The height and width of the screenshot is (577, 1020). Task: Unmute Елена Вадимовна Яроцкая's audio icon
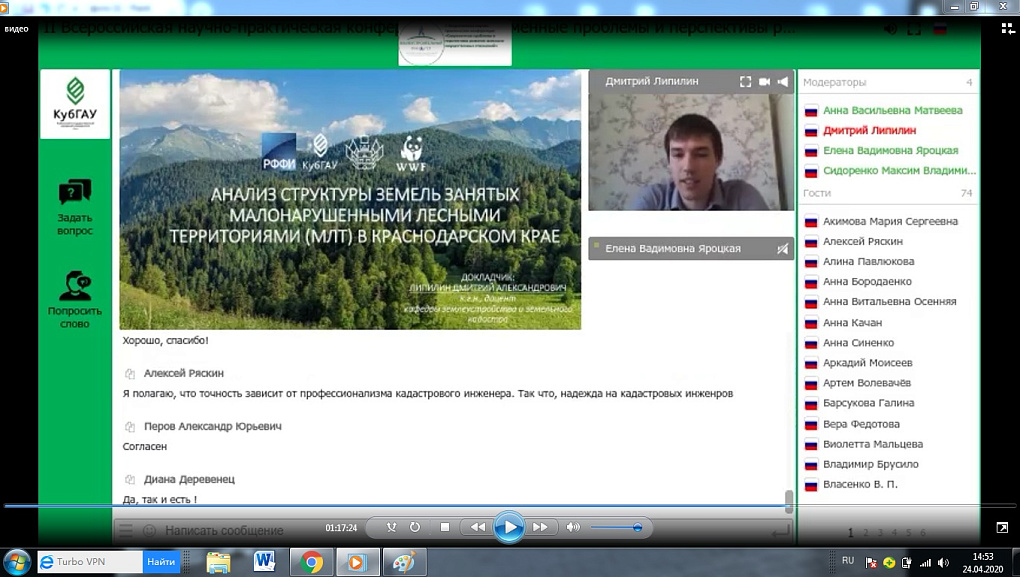coord(782,248)
